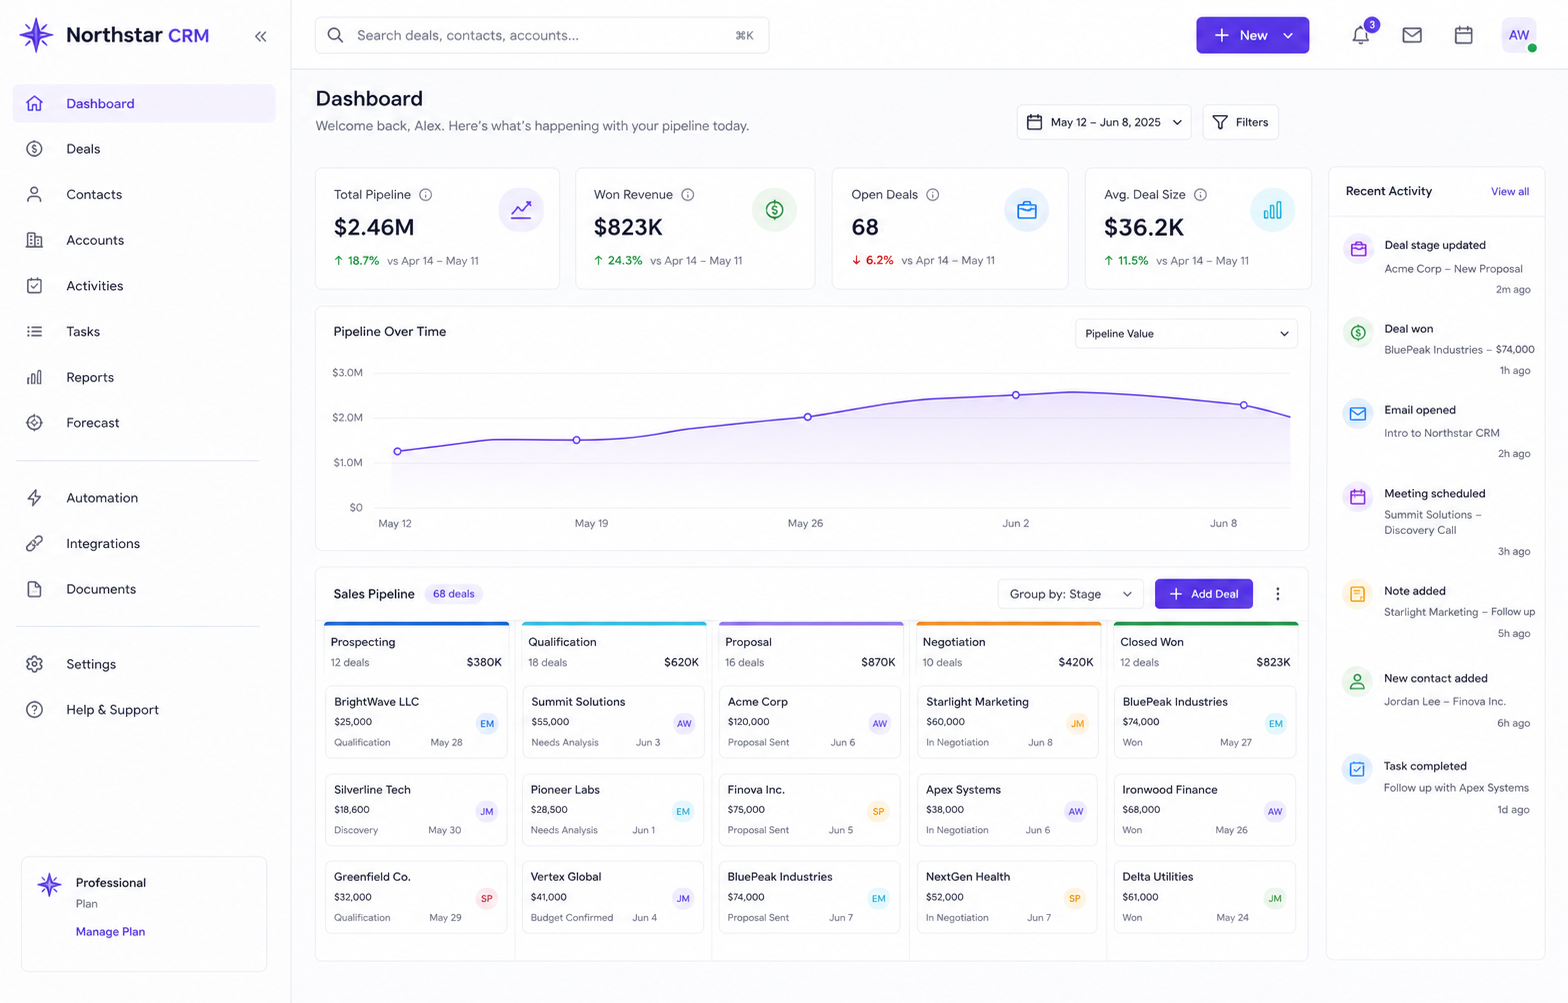1568x1003 pixels.
Task: Open the New button dropdown
Action: coord(1252,35)
